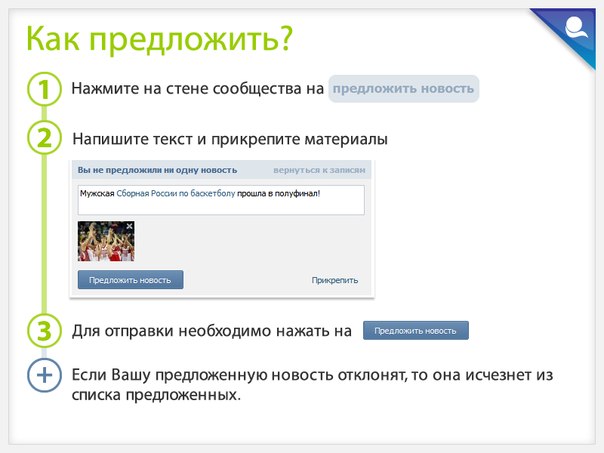Click the 'Прикрепить' attach link
The width and height of the screenshot is (604, 453).
tap(335, 280)
